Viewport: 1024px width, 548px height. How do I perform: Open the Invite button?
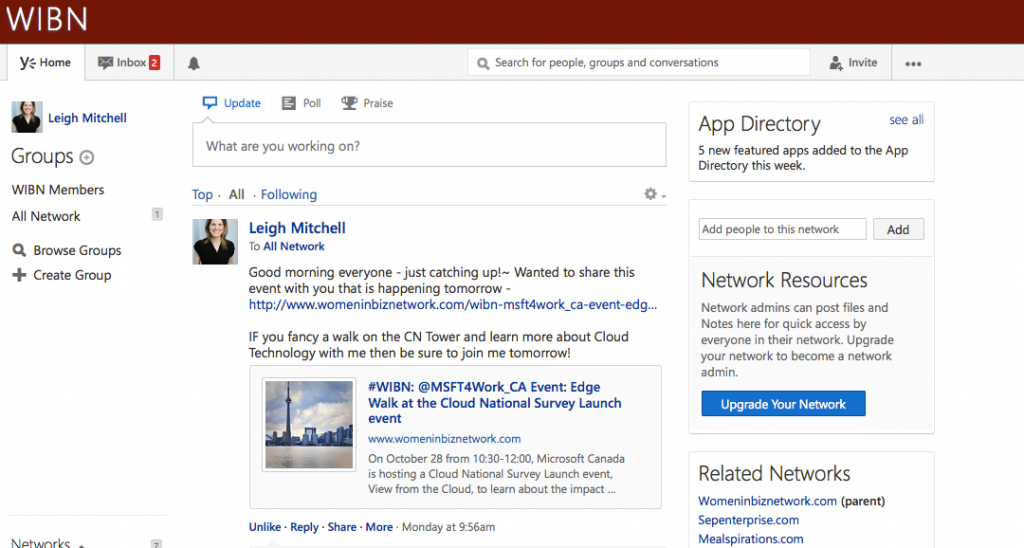[x=853, y=63]
